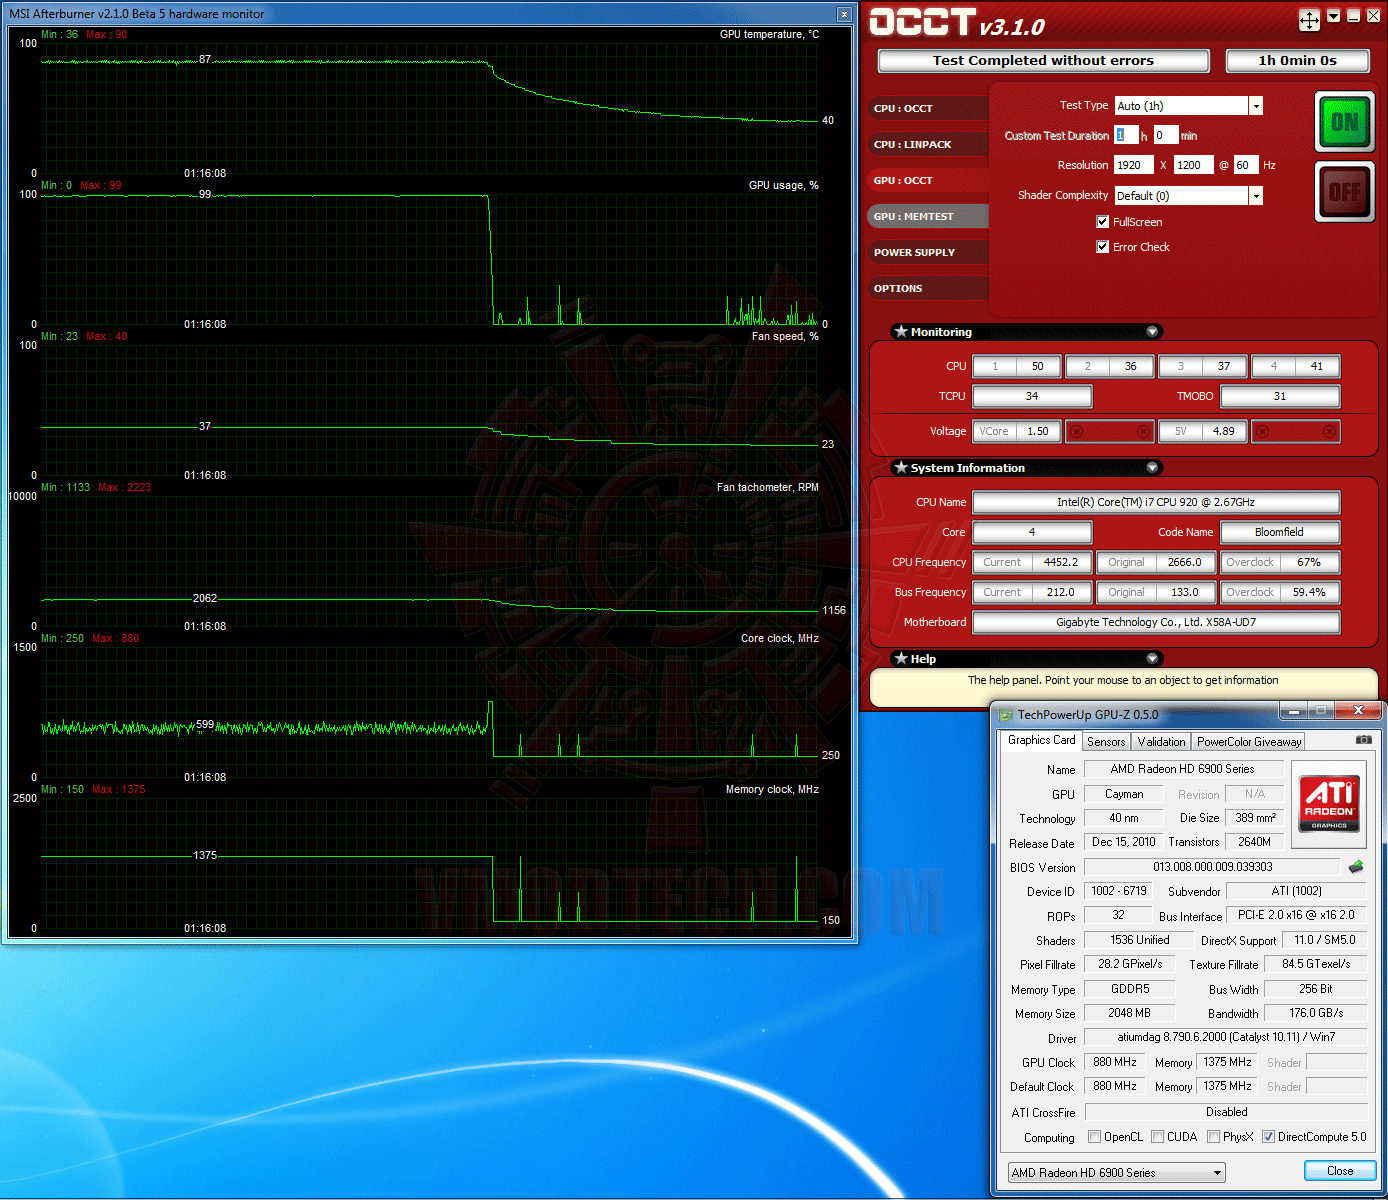Toggle the DirectCompute 5.0 checkbox

pyautogui.click(x=1268, y=1137)
